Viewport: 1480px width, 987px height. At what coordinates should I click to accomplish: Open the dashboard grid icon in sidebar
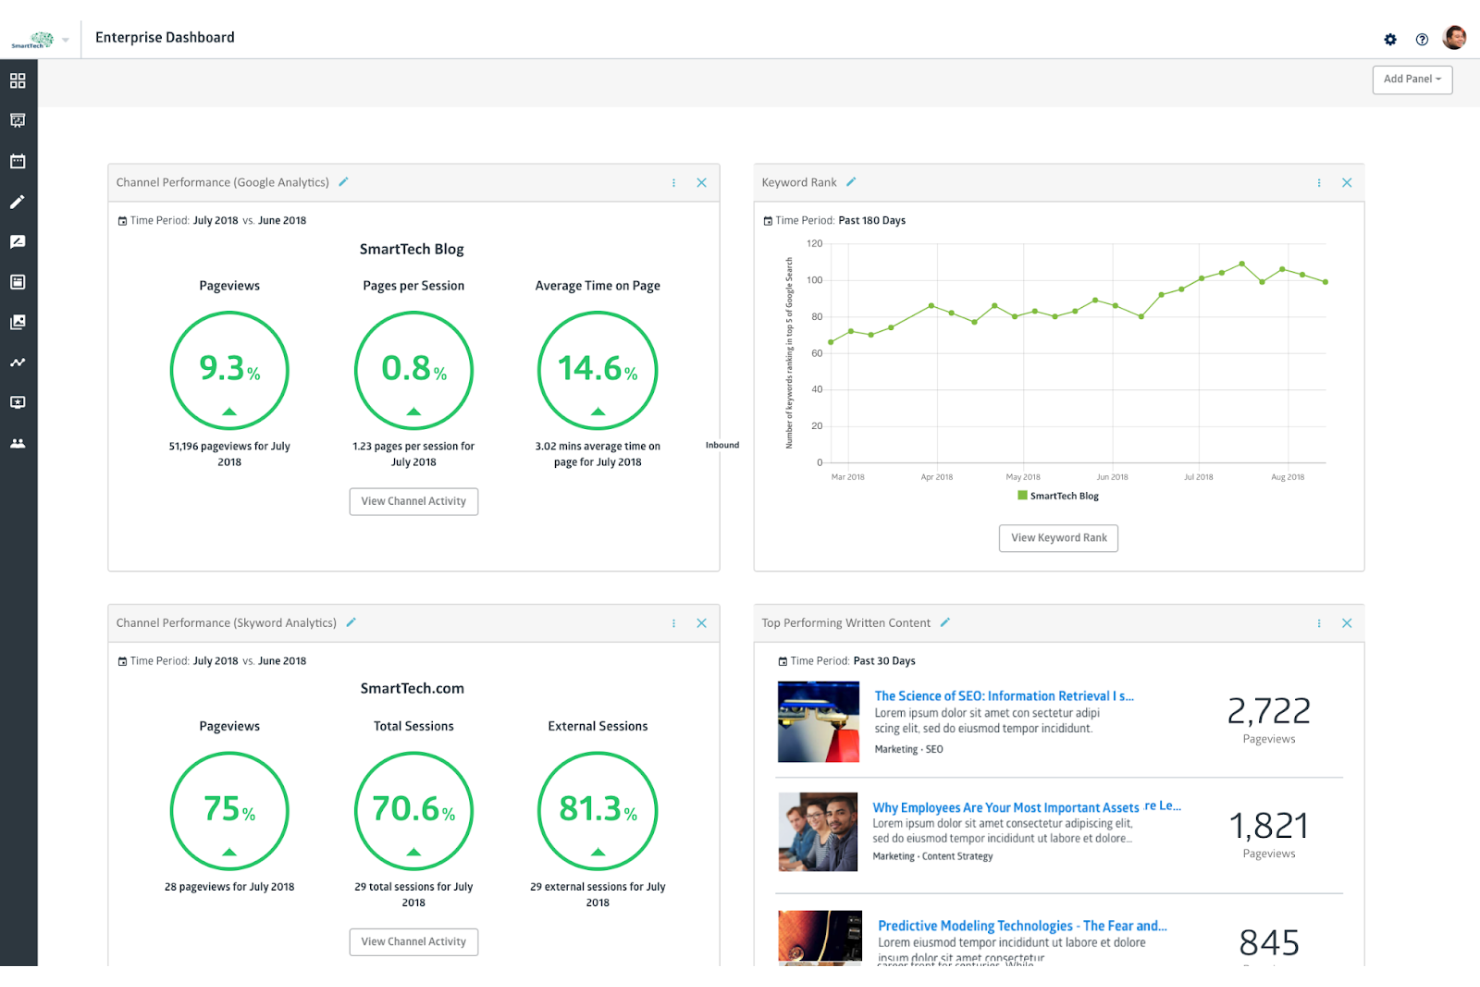(x=18, y=81)
